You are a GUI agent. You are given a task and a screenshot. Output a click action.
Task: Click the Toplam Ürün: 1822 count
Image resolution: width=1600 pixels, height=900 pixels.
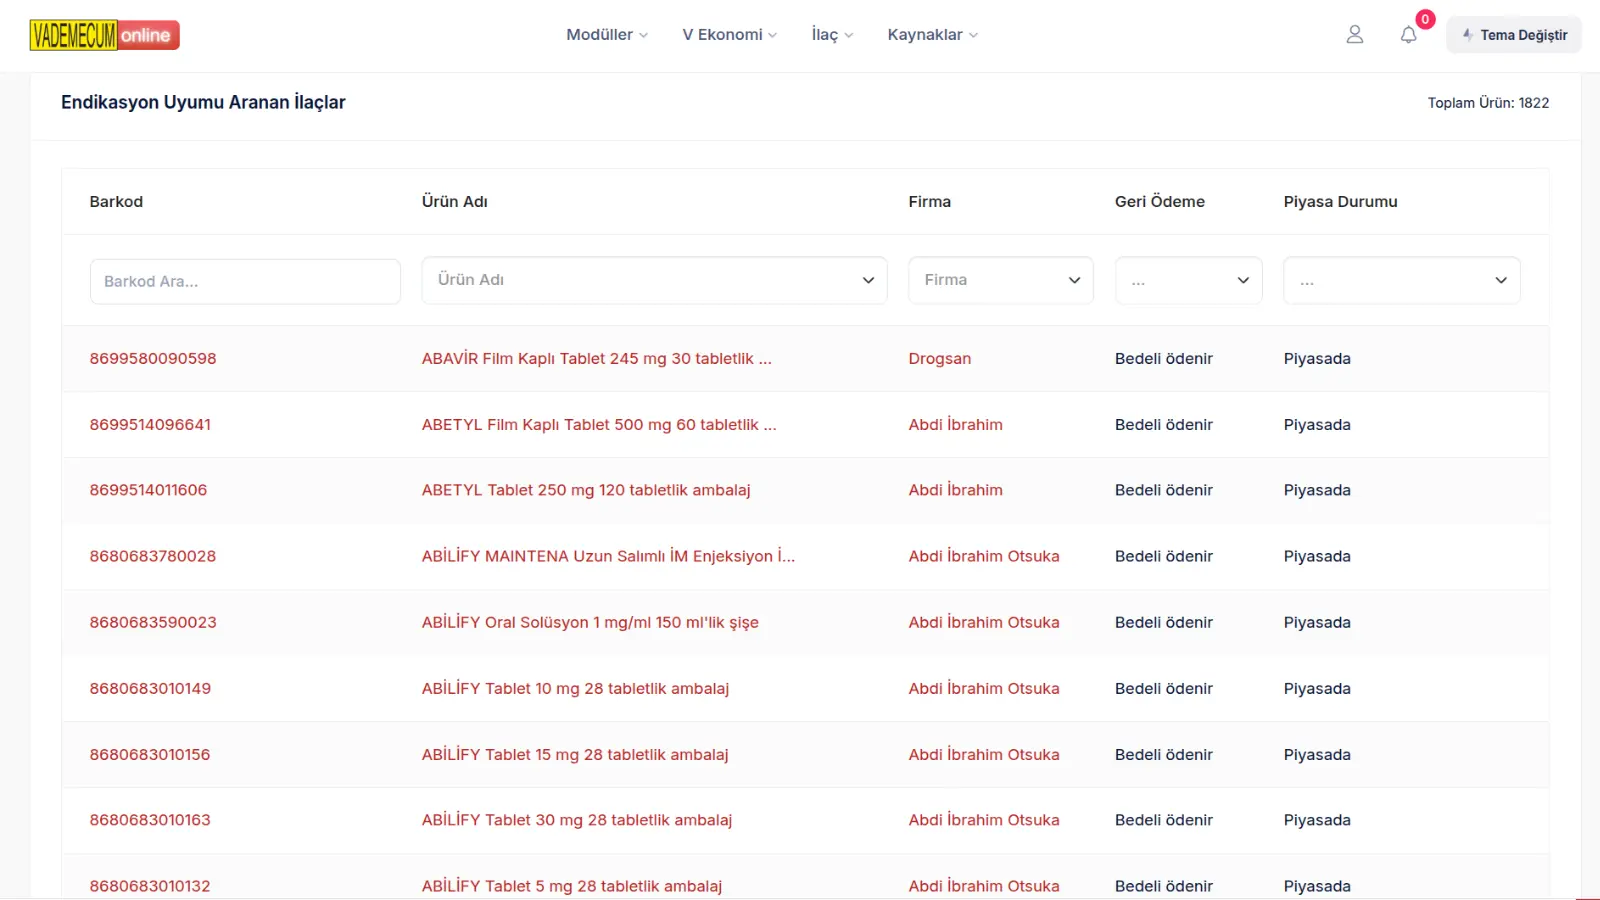click(x=1488, y=103)
